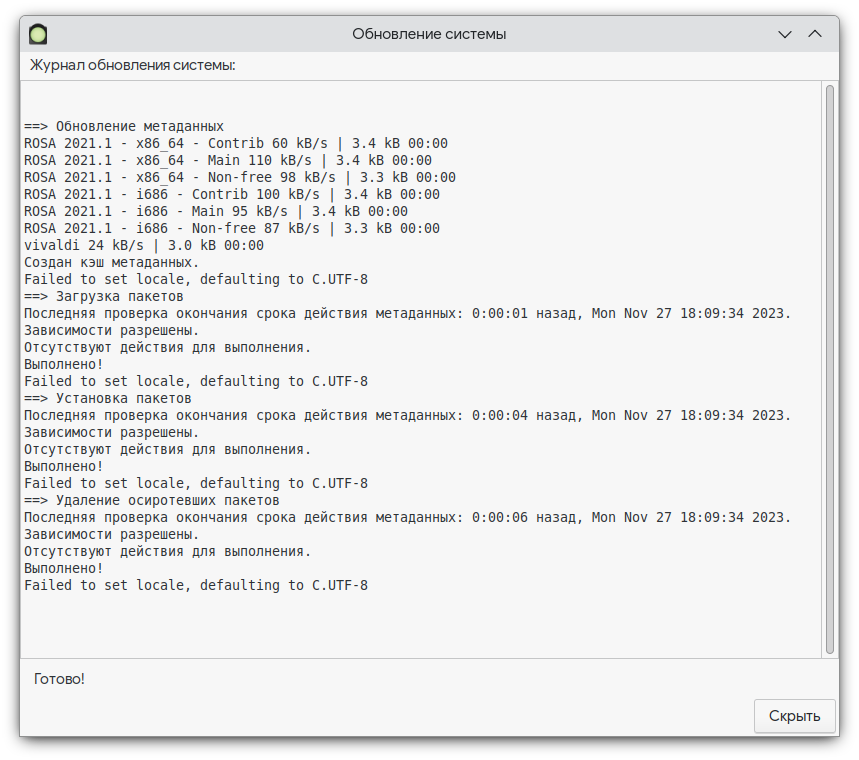Click the line with 'x86_64 - Contrib 60 kB/s'
Screen dimensions: 859x760
[236, 144]
